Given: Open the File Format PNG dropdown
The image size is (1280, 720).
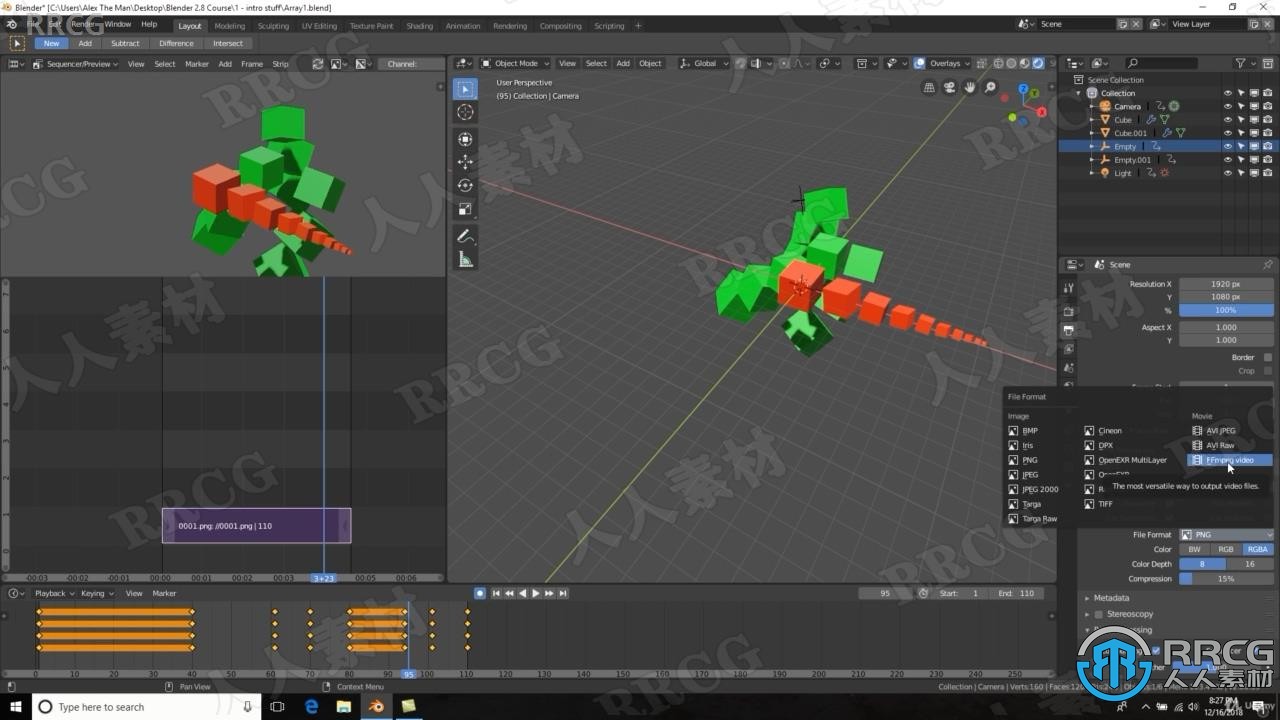Looking at the screenshot, I should pyautogui.click(x=1227, y=535).
